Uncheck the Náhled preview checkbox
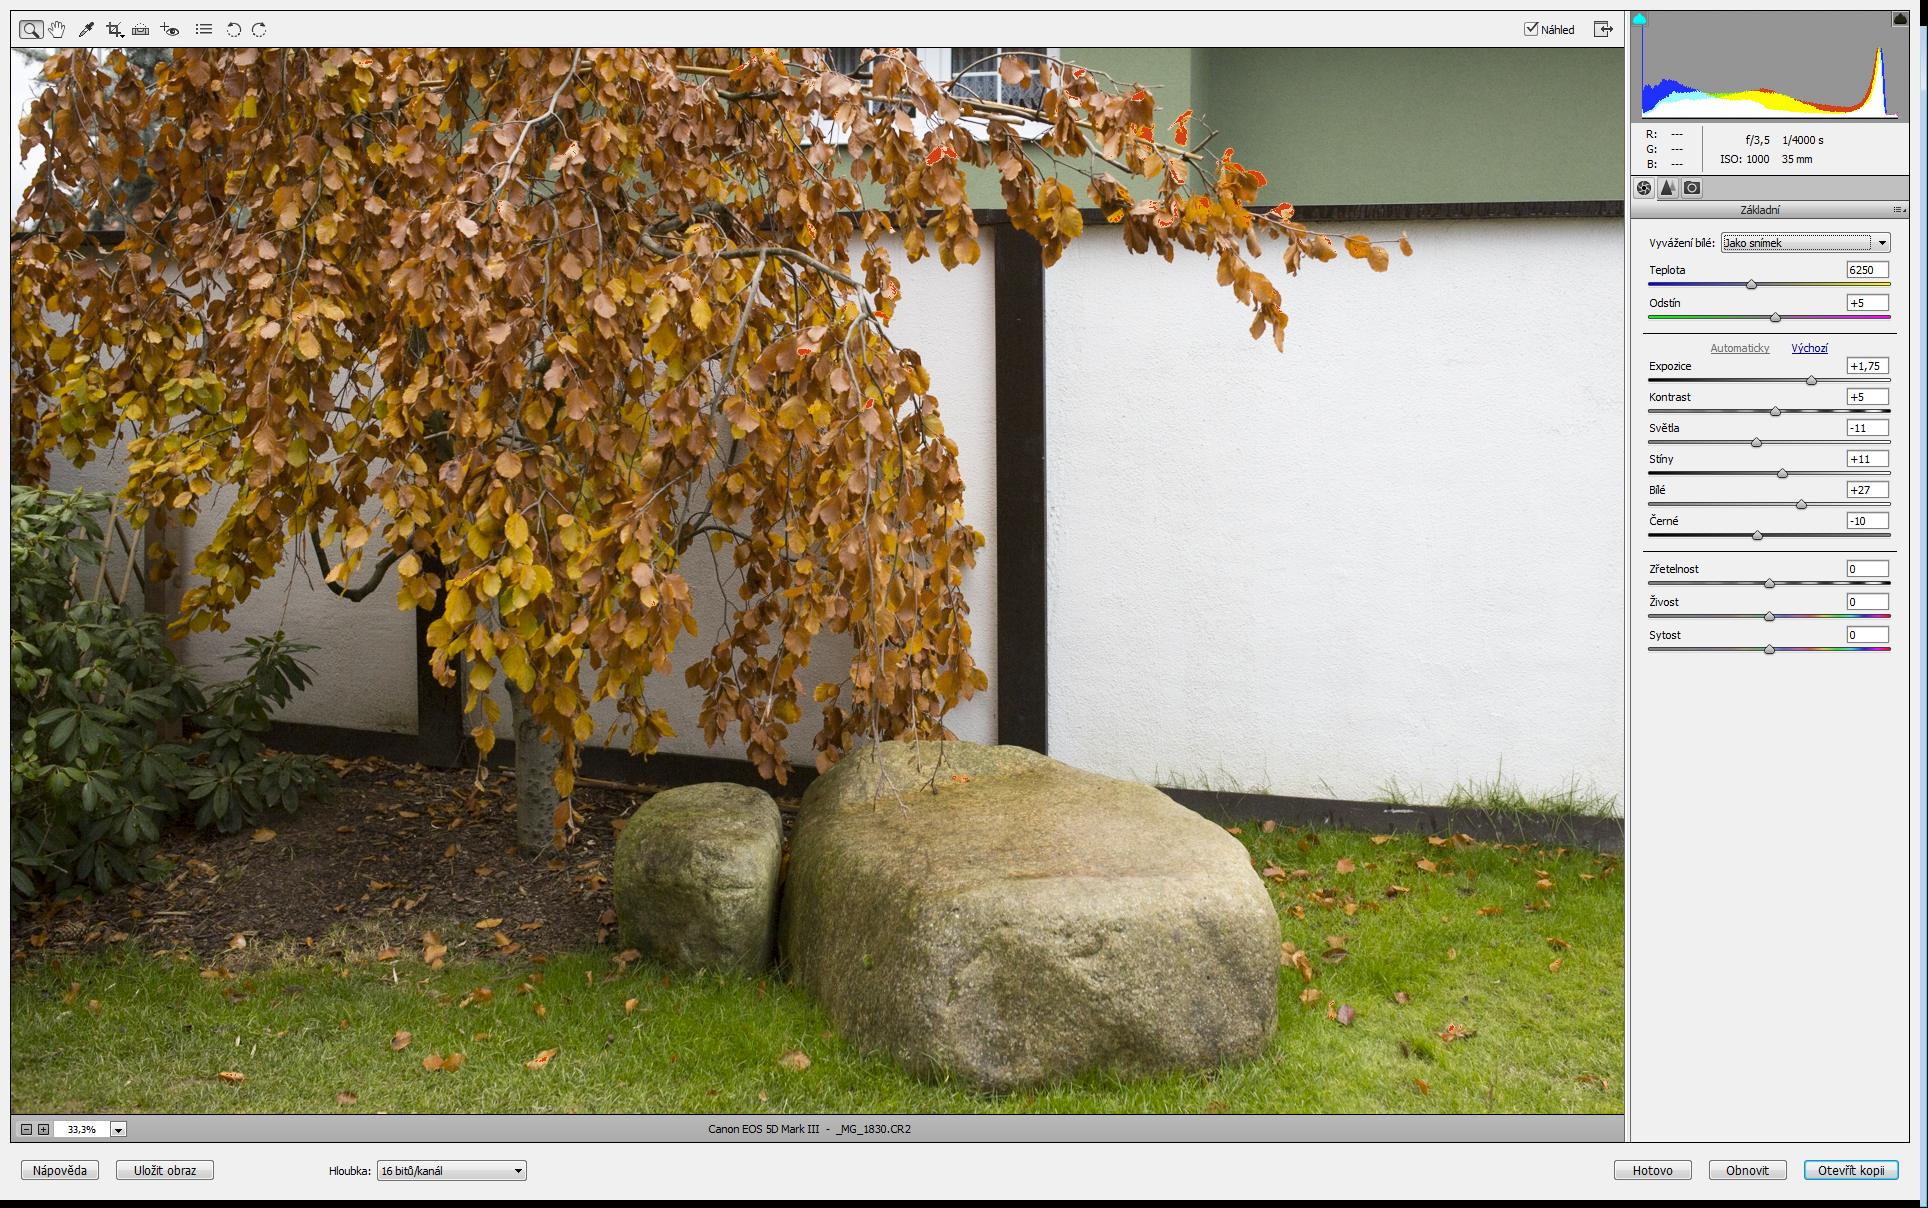 [x=1531, y=29]
